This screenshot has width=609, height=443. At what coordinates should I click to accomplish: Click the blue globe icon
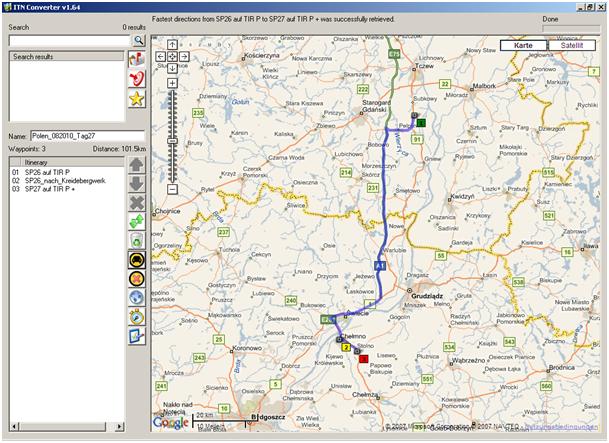tap(137, 298)
